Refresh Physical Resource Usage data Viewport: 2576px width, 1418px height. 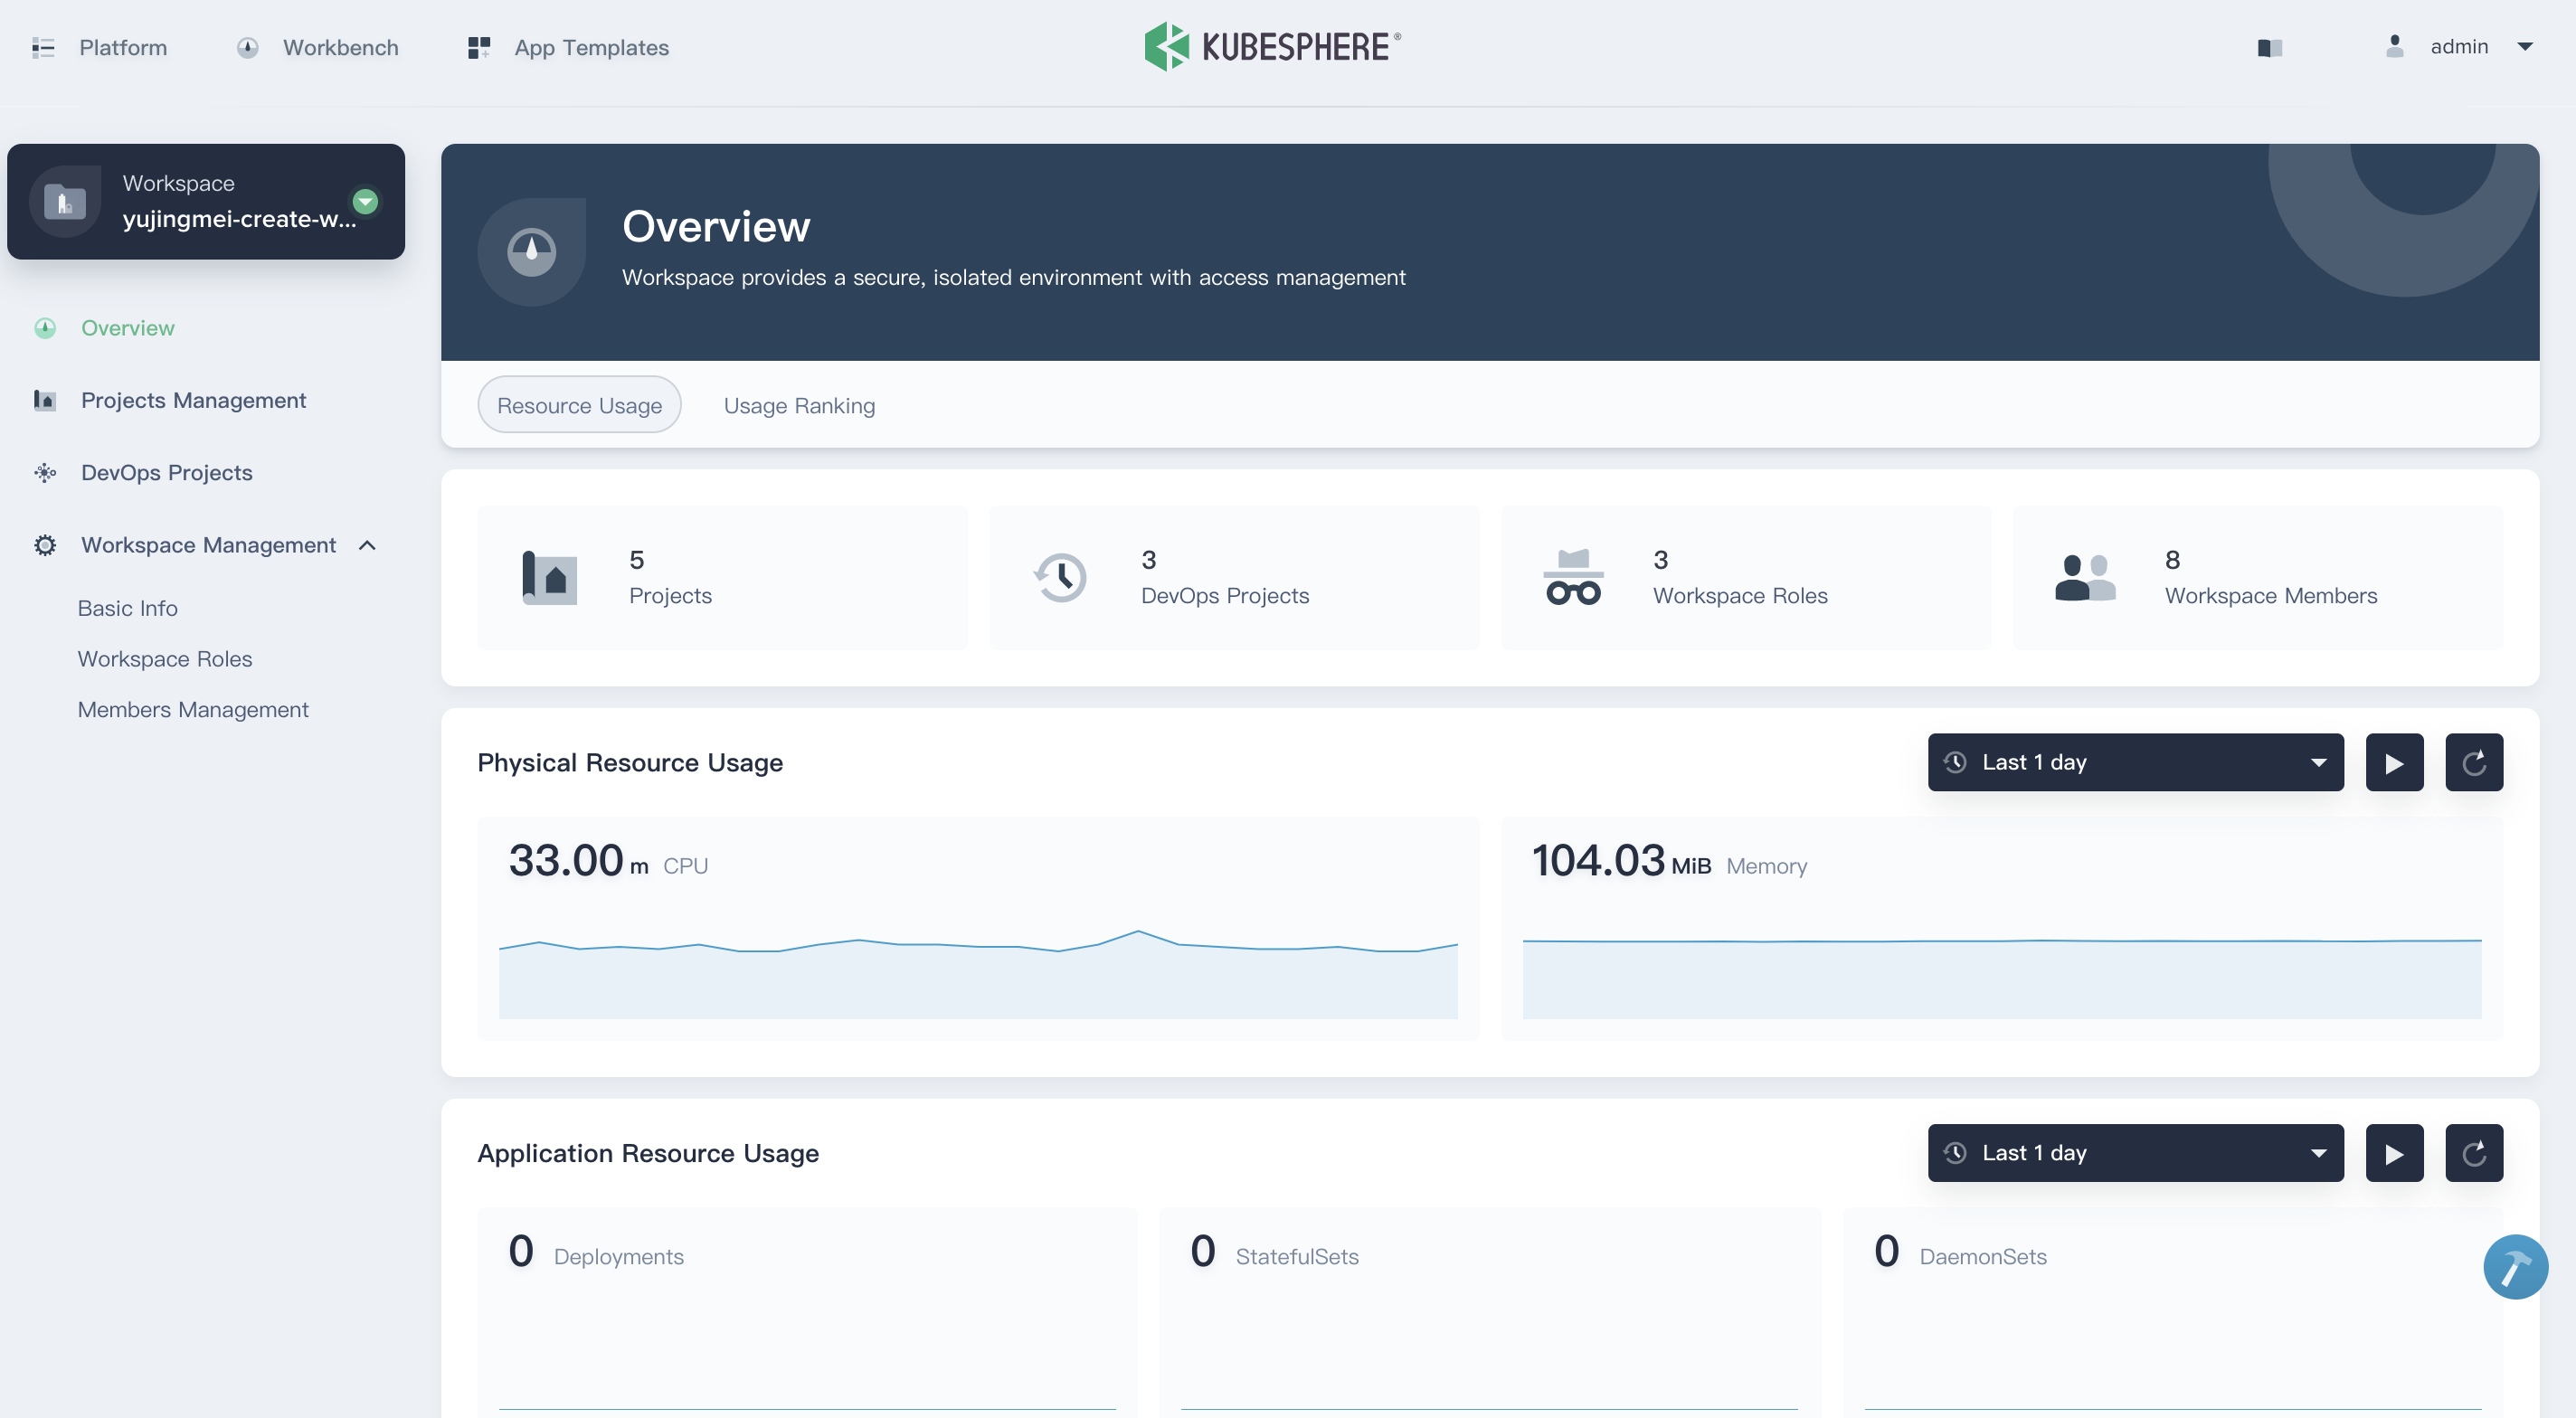[2473, 762]
